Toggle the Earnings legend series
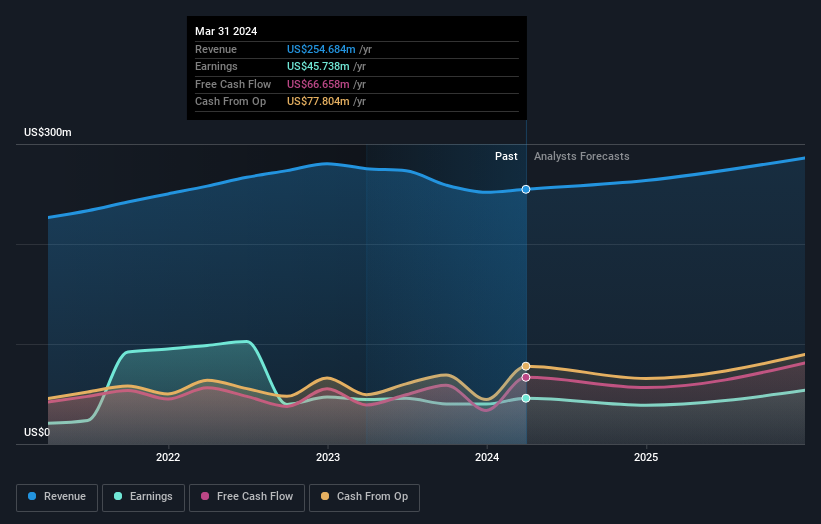 coord(143,497)
